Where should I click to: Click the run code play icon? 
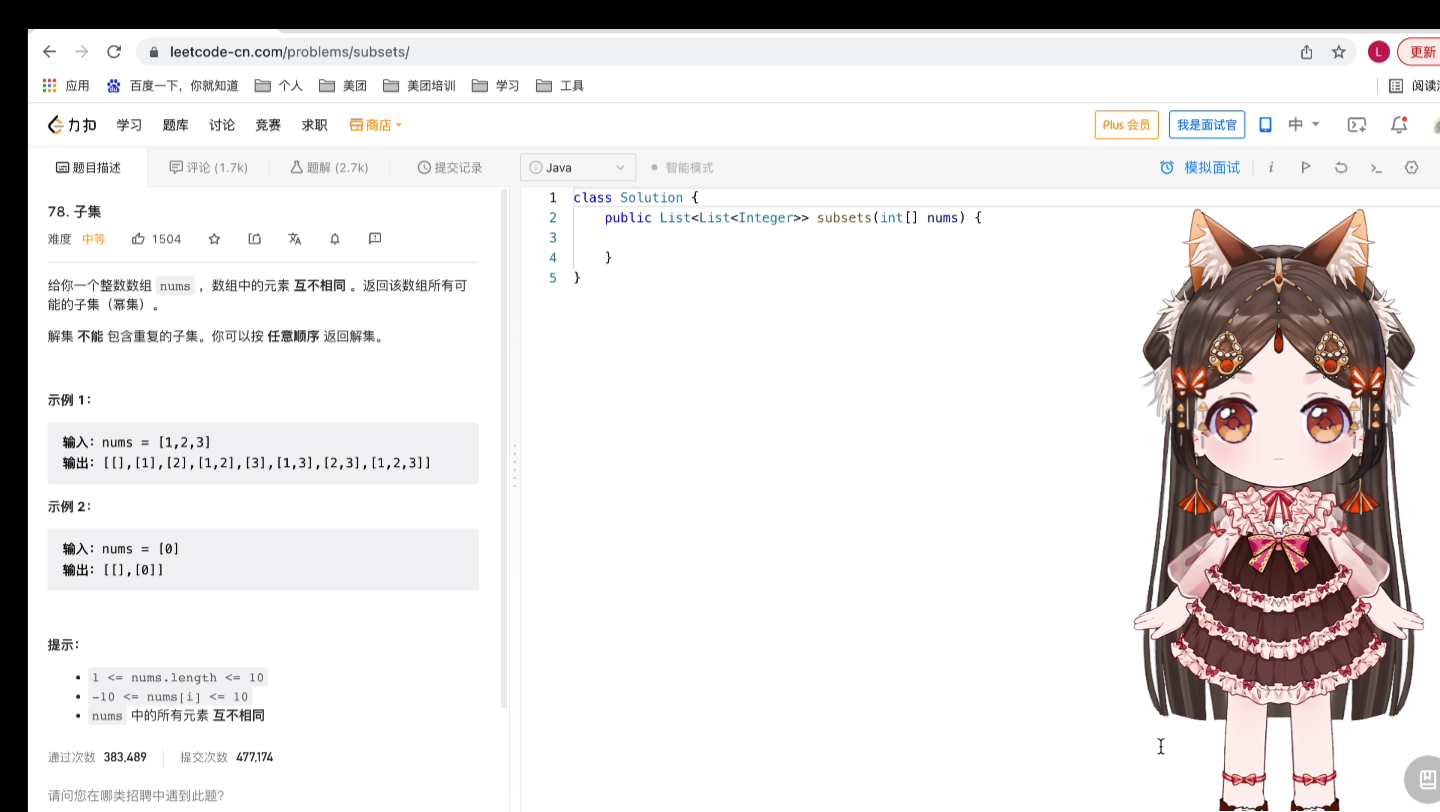pos(1305,168)
